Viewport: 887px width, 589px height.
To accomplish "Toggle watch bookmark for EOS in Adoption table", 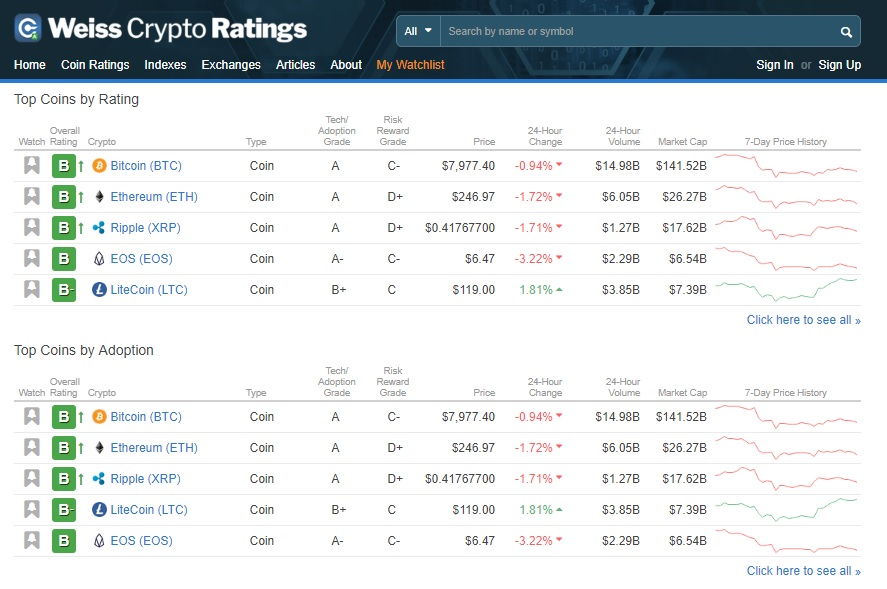I will 32,540.
